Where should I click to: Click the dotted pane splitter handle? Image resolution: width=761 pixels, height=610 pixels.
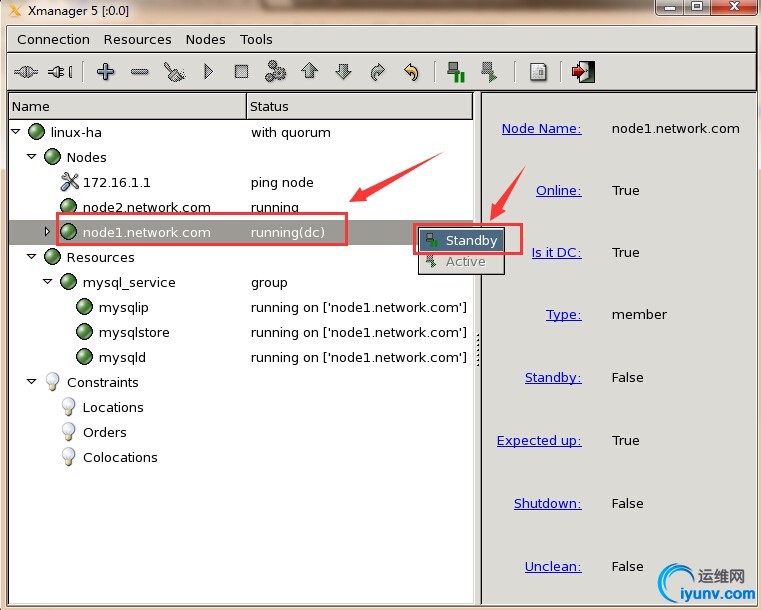(x=479, y=349)
